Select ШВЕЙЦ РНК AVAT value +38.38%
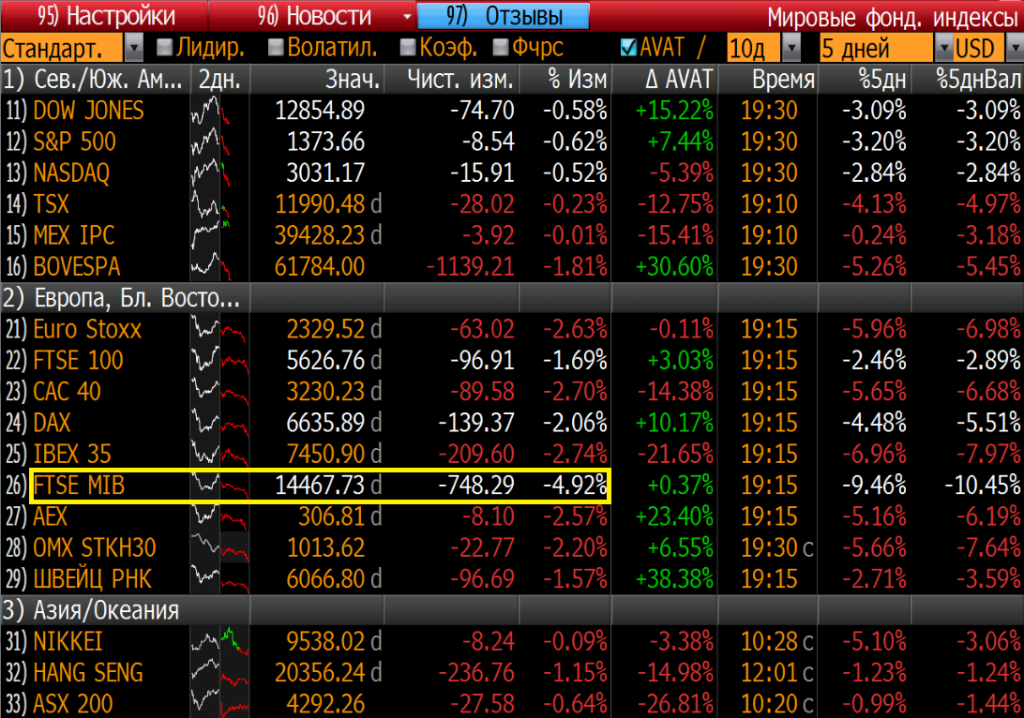 click(x=674, y=579)
